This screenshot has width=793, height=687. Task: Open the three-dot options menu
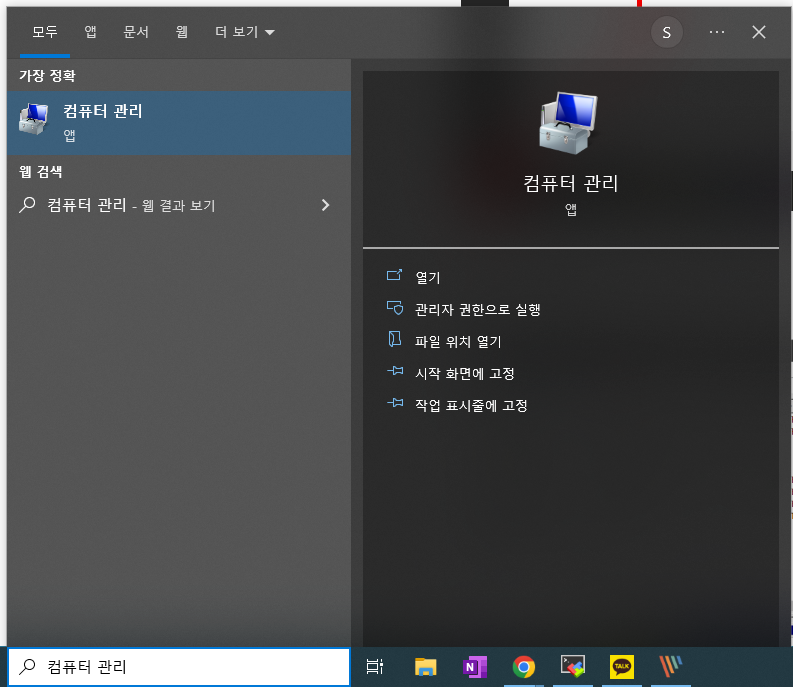[717, 32]
